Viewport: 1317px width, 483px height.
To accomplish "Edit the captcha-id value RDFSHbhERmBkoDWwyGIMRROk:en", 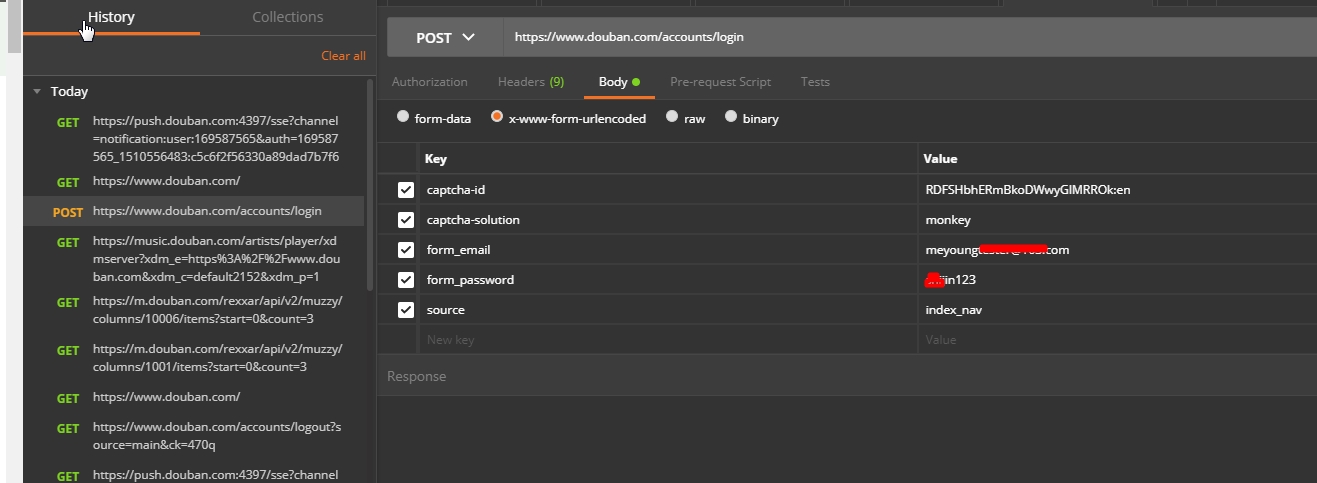I will tap(1117, 190).
